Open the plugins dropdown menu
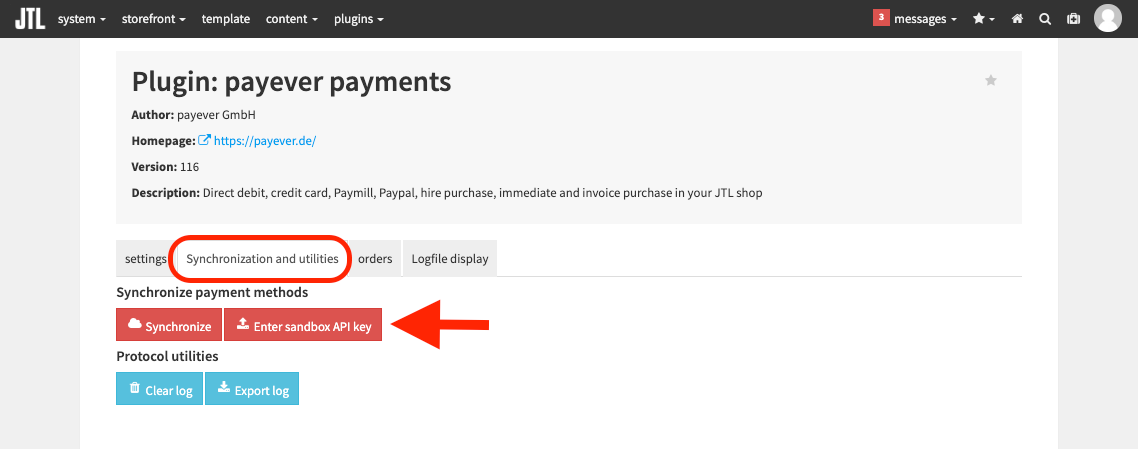Image resolution: width=1138 pixels, height=449 pixels. [359, 19]
